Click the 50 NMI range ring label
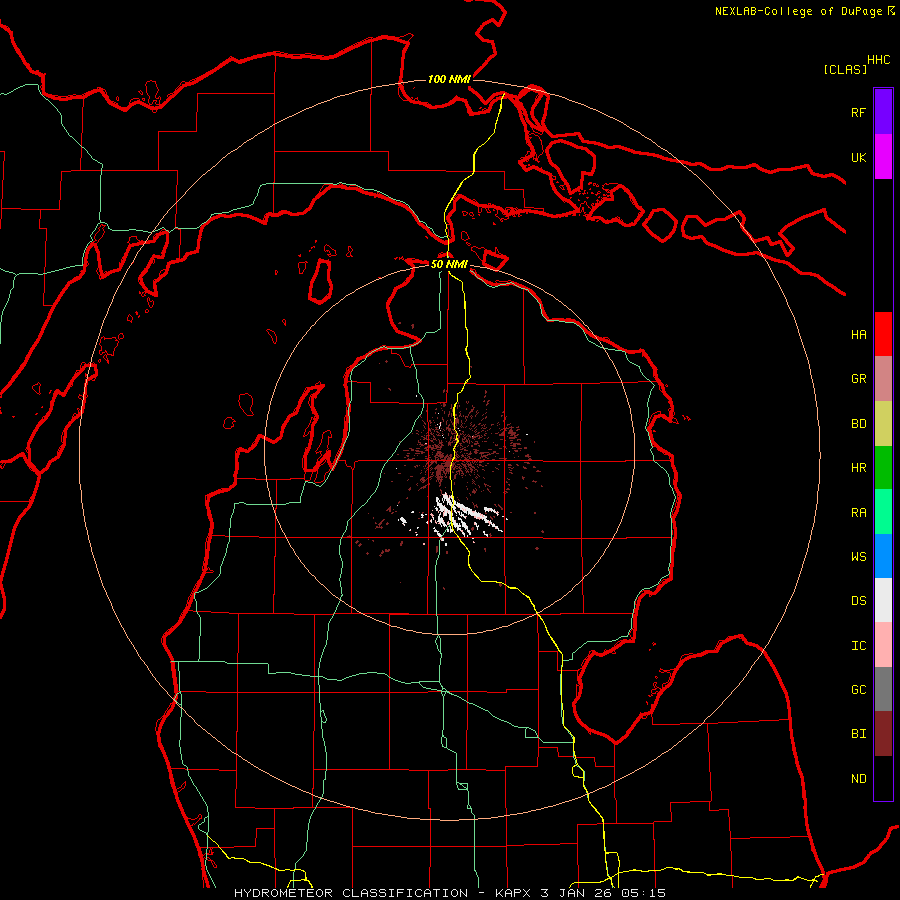 coord(449,264)
